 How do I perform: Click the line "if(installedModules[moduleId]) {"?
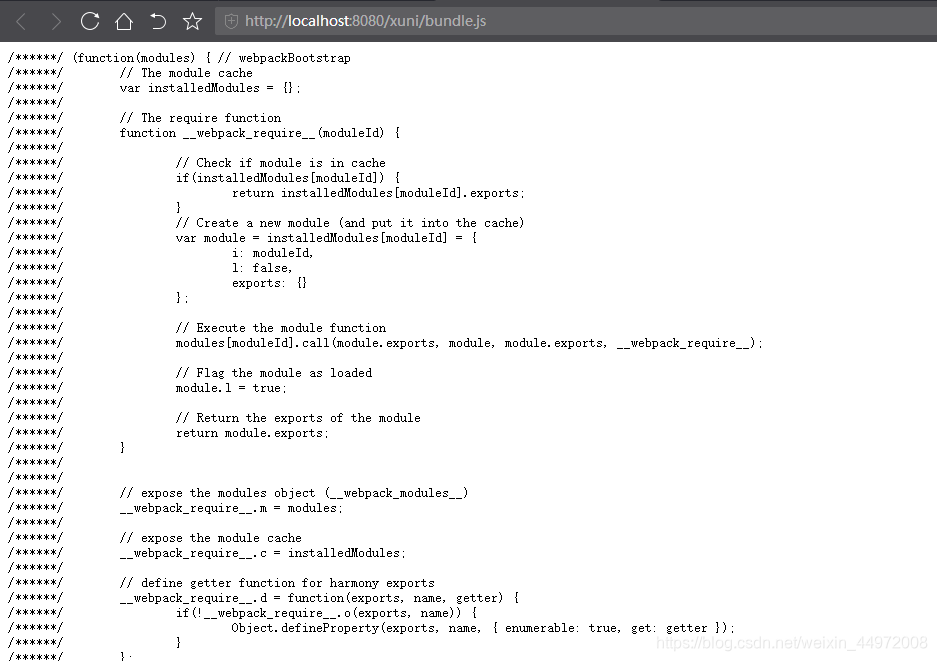[x=288, y=178]
